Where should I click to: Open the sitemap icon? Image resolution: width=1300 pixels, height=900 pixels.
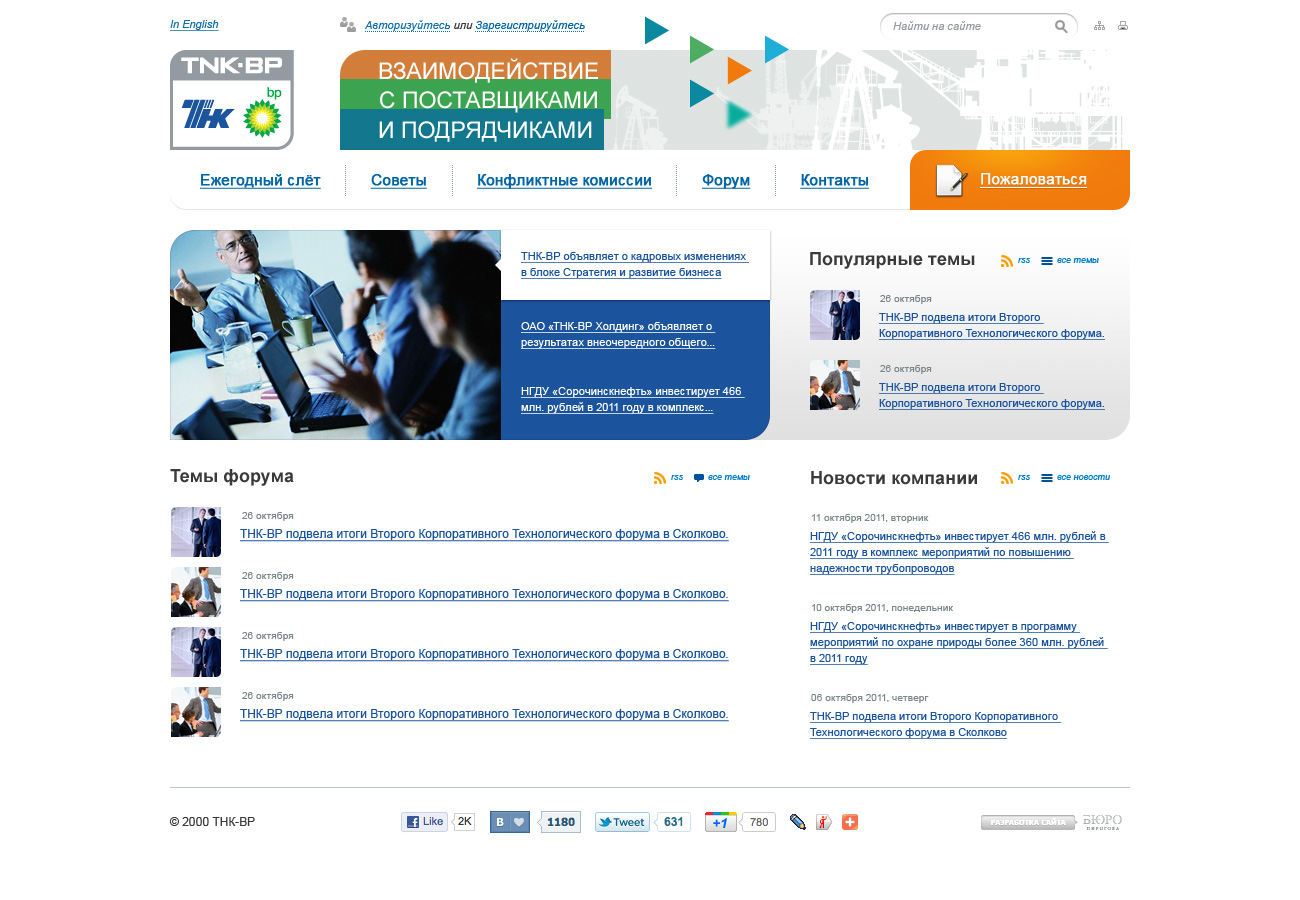1100,26
